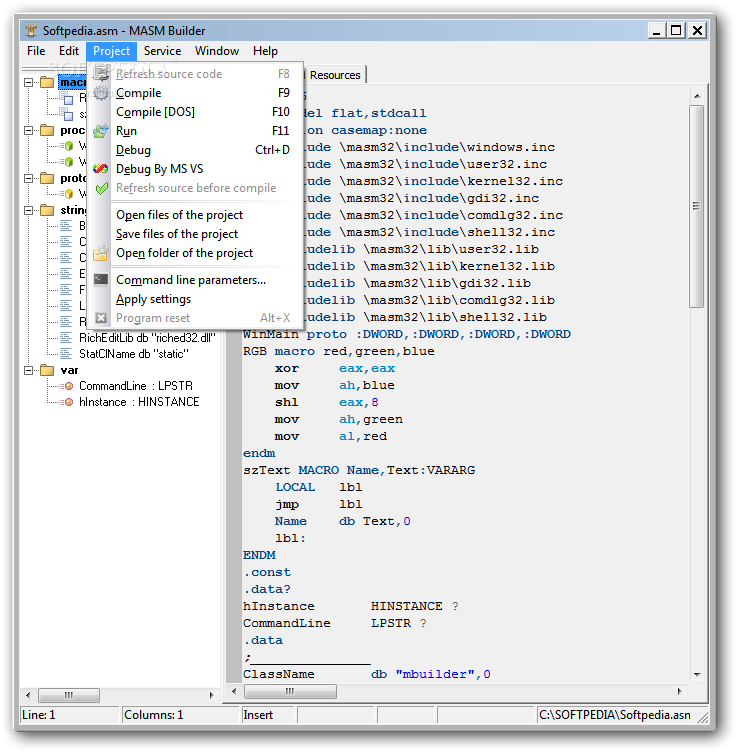Toggle Refresh source before compile checkmark
The image size is (737, 752).
(x=101, y=188)
